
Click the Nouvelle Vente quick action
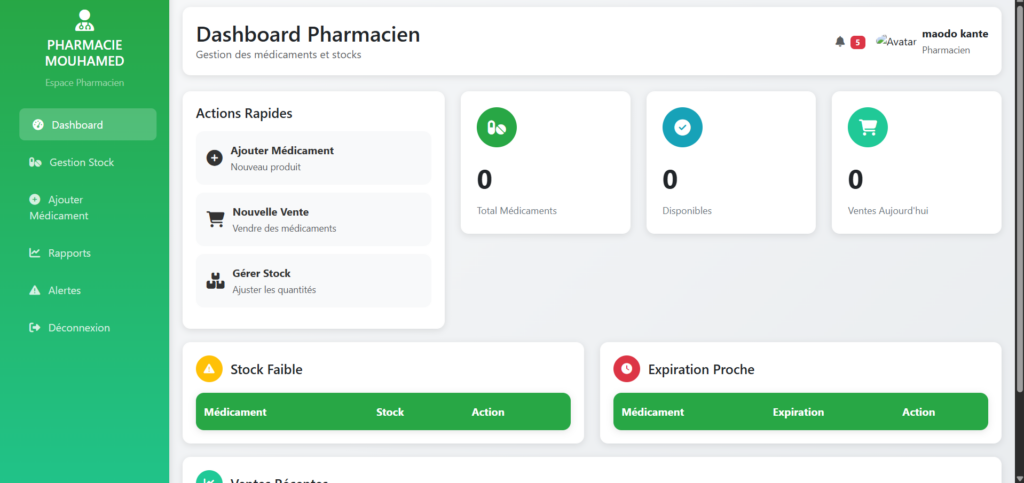[x=313, y=219]
